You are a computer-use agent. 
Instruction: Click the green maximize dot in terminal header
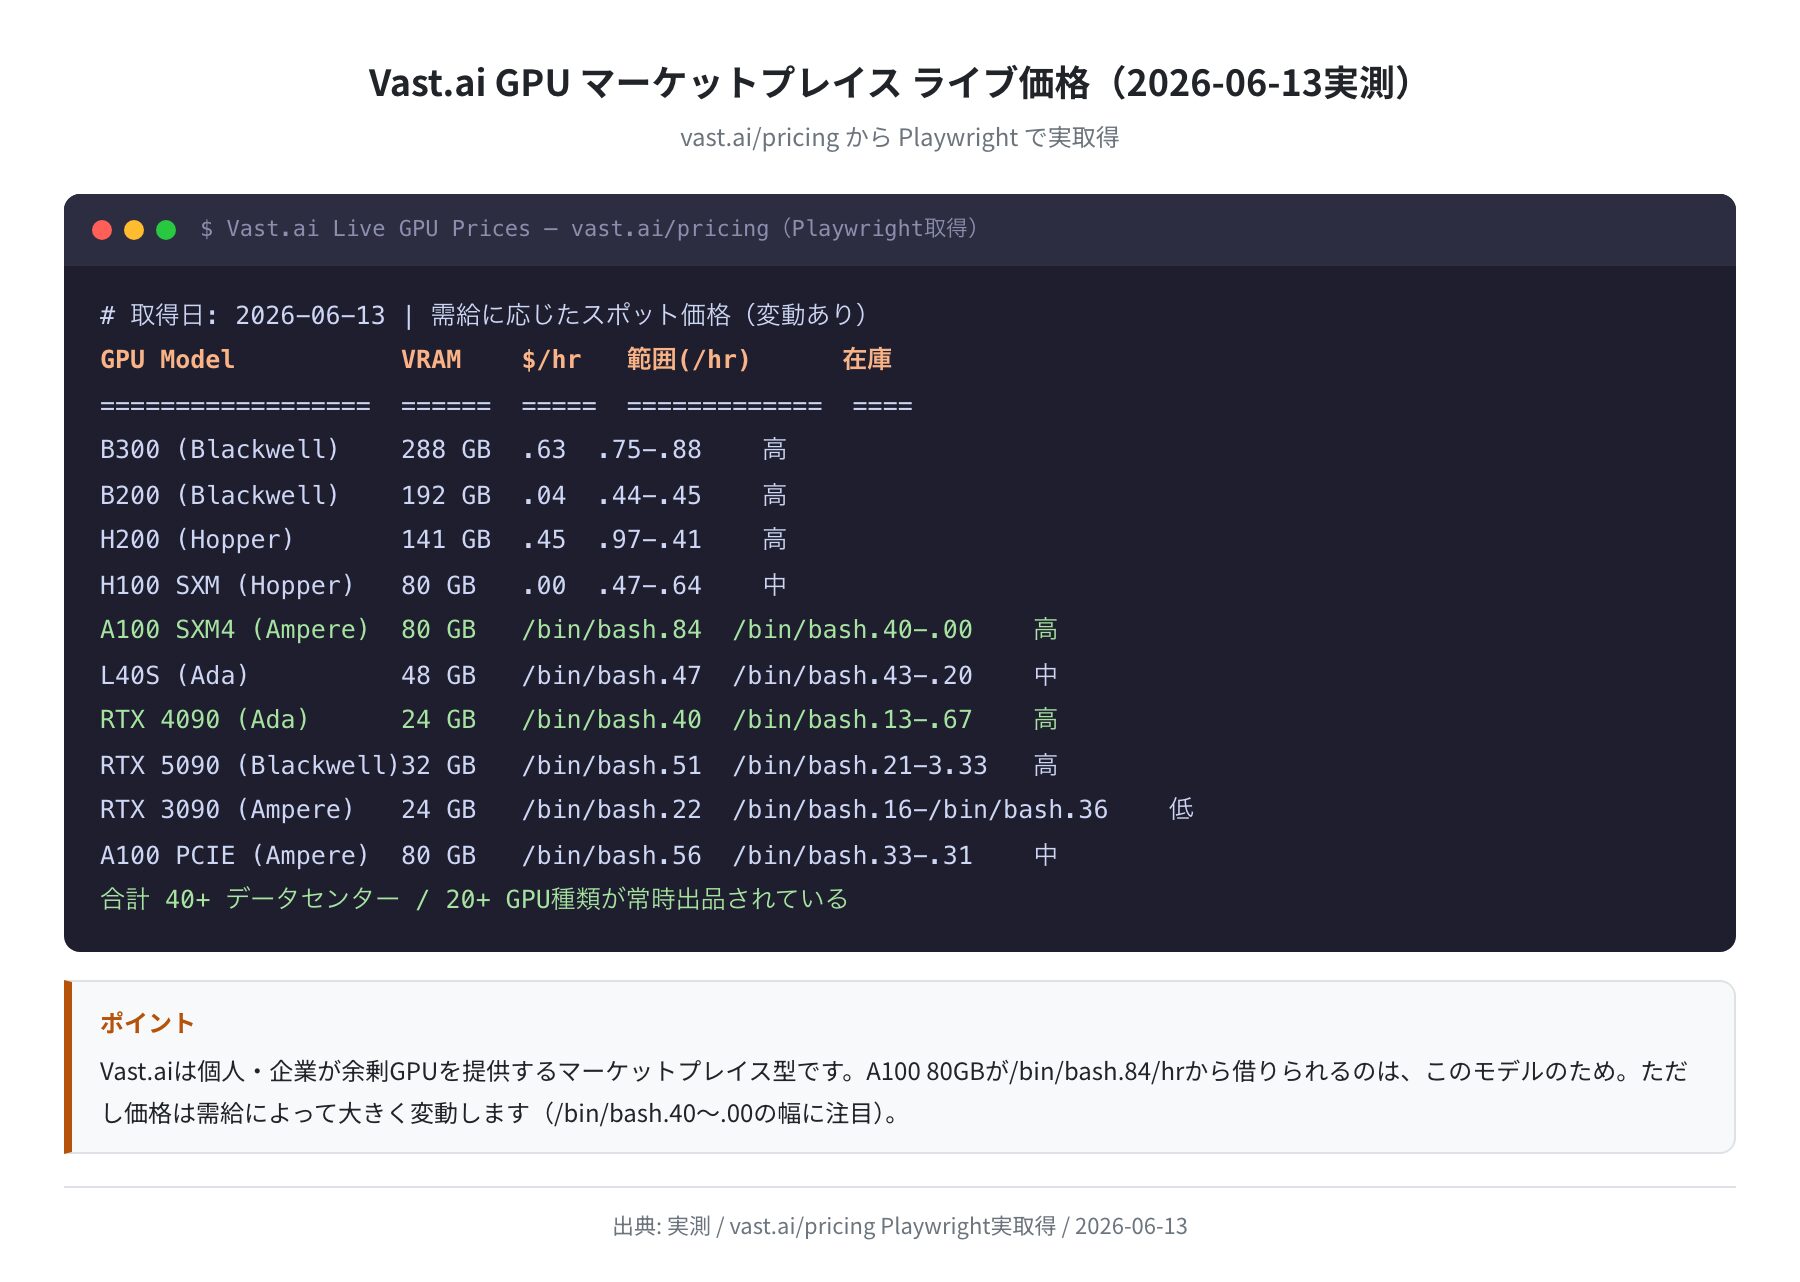tap(166, 230)
